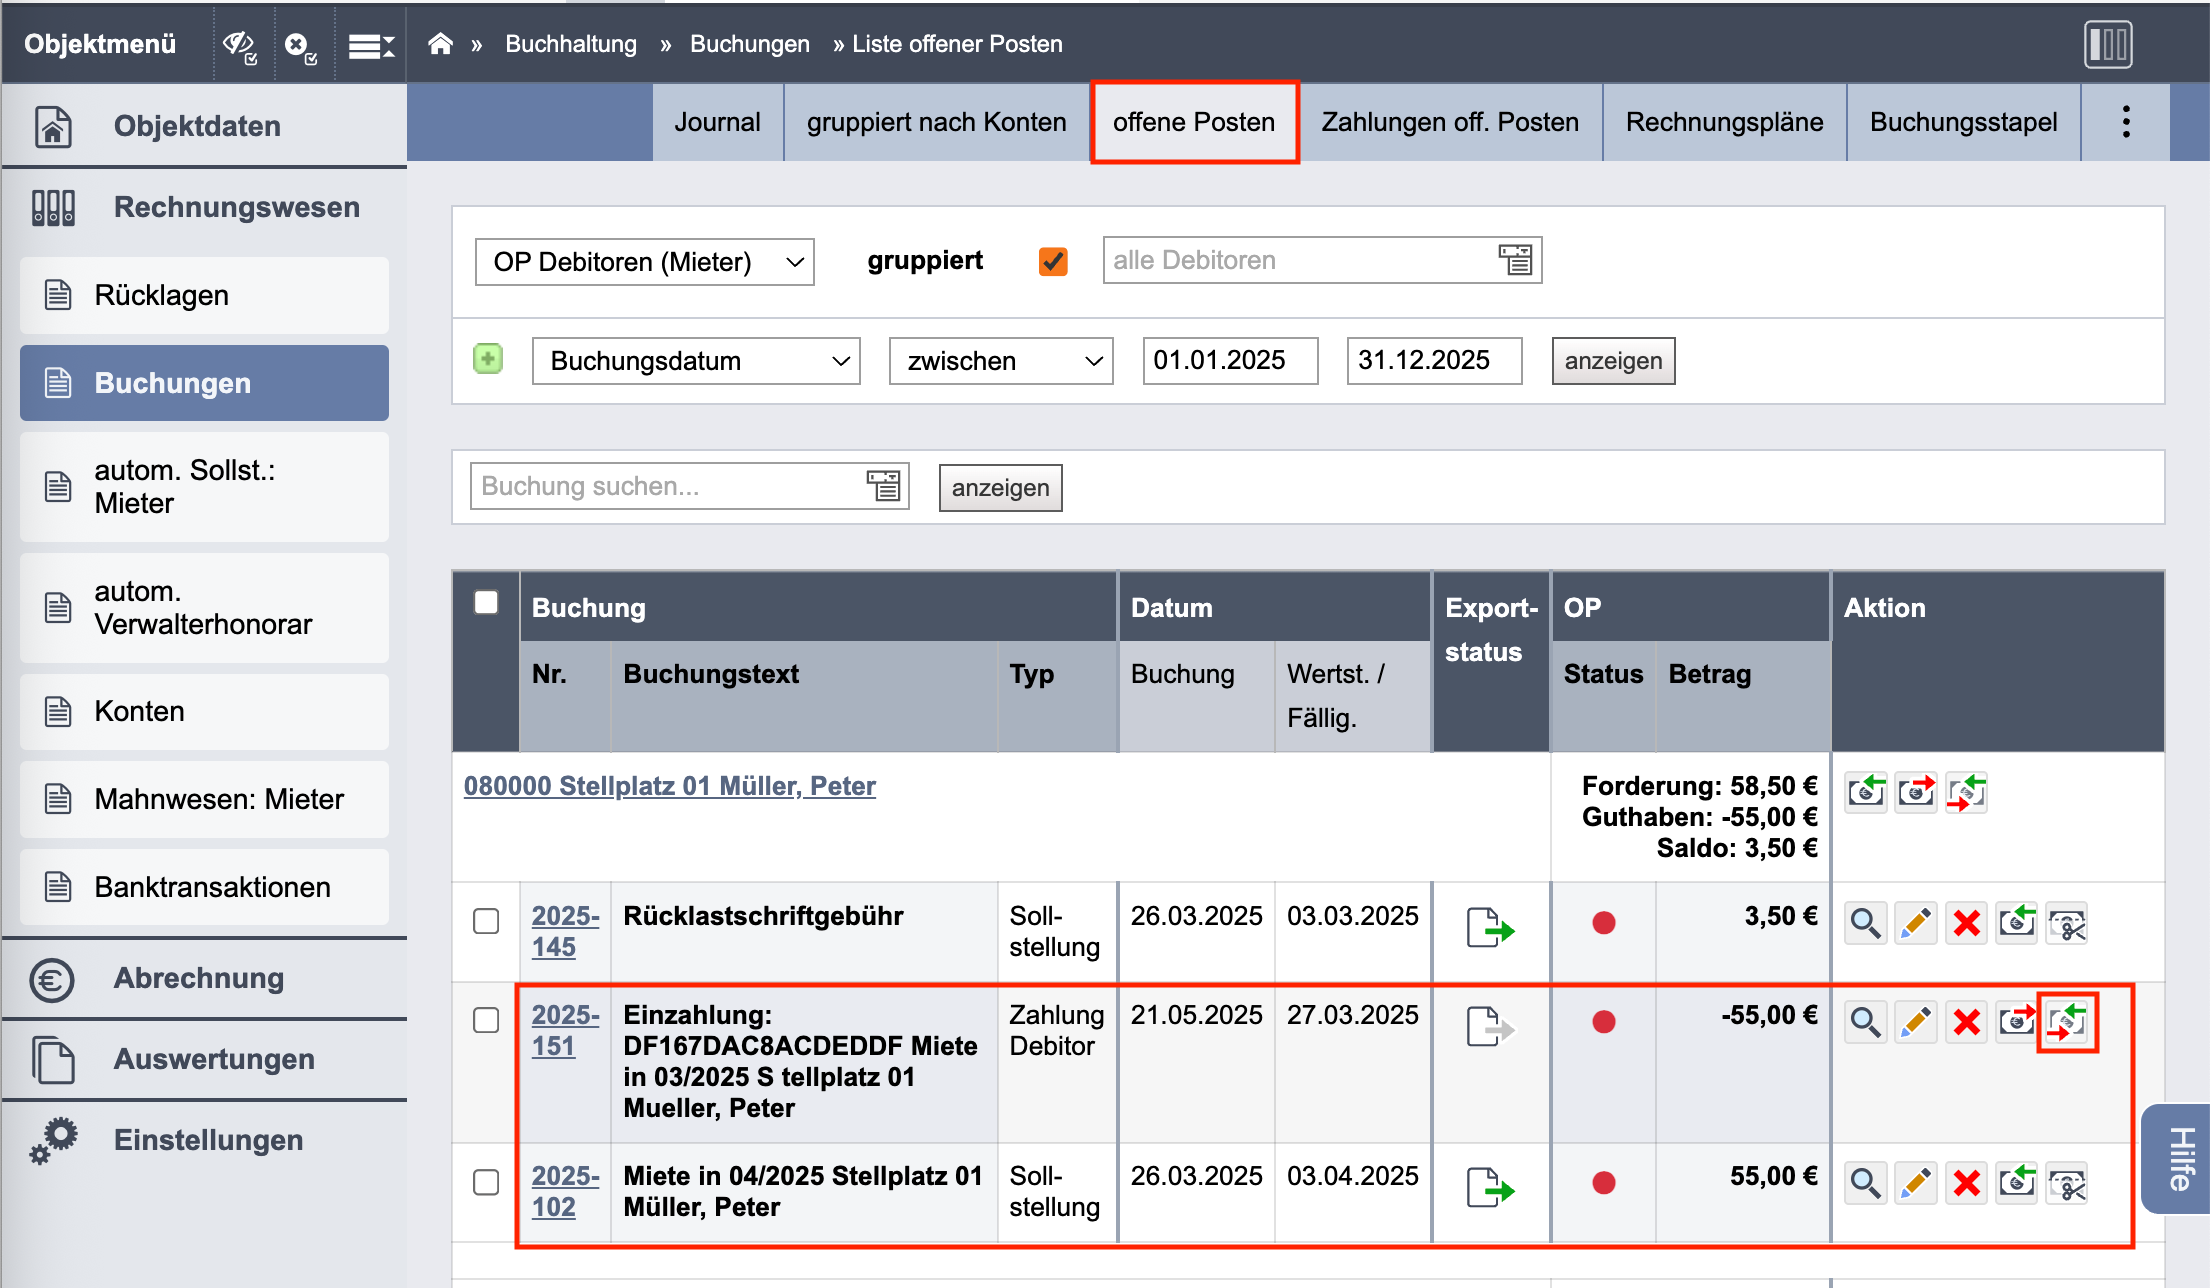This screenshot has height=1288, width=2210.
Task: Click anzeigen next to date range
Action: tap(1613, 361)
